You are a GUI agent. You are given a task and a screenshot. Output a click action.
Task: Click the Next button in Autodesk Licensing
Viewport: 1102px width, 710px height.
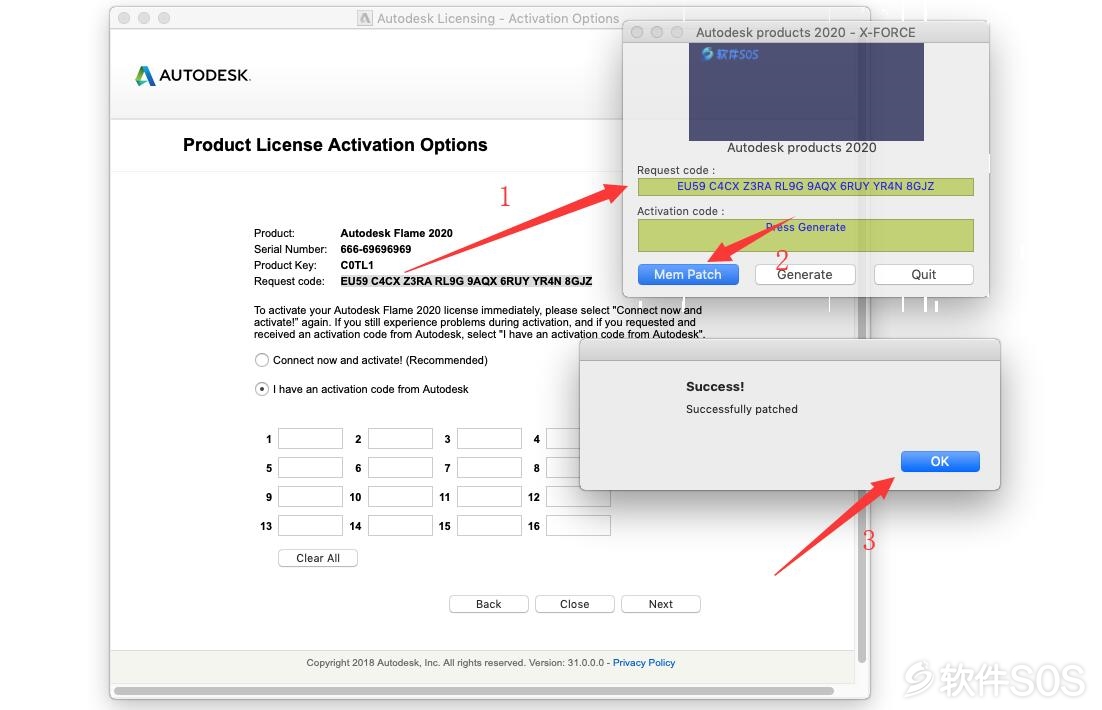click(x=661, y=604)
